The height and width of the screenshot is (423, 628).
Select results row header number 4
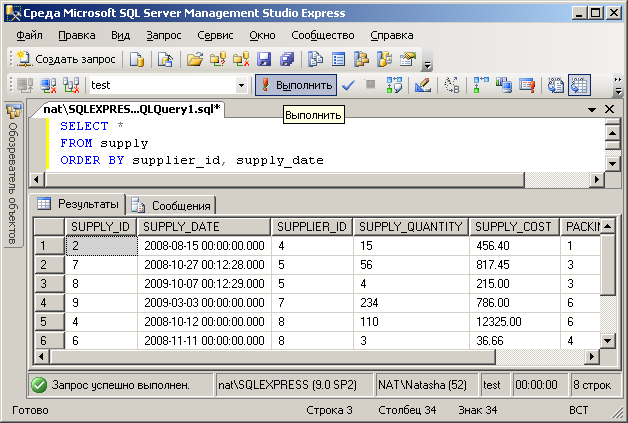[49, 303]
